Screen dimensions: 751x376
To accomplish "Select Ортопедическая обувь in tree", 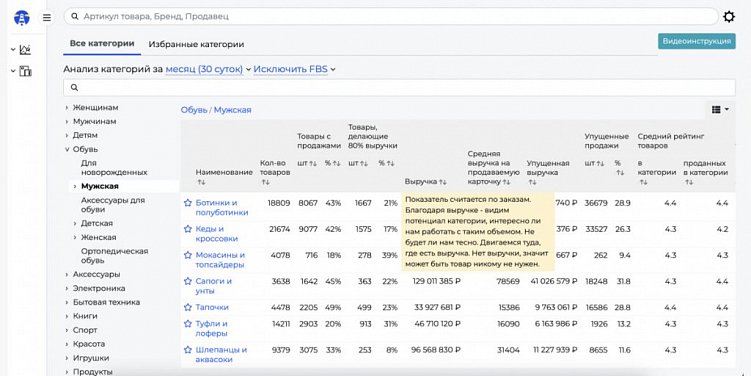I will click(x=114, y=256).
